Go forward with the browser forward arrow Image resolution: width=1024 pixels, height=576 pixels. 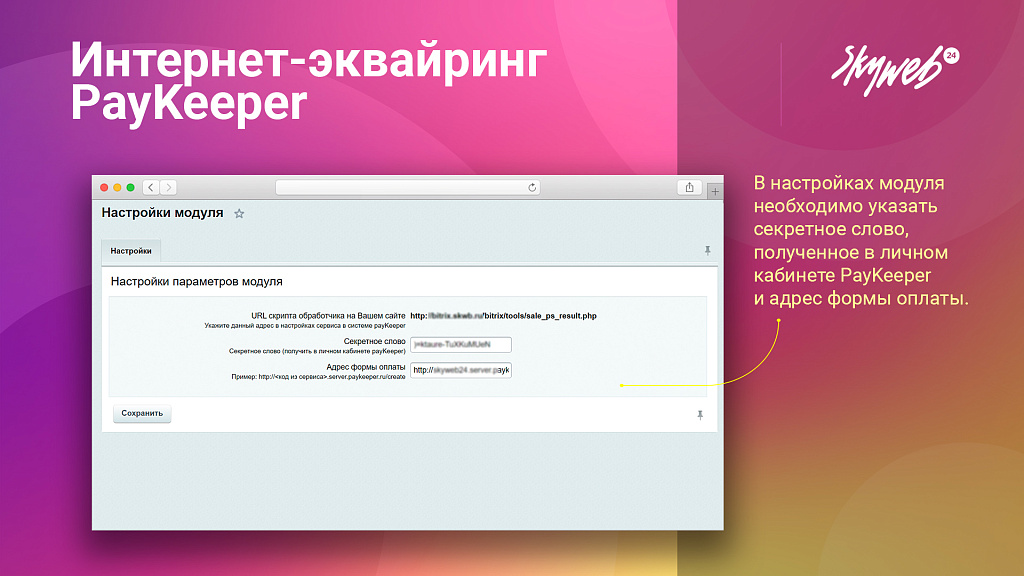coord(167,187)
